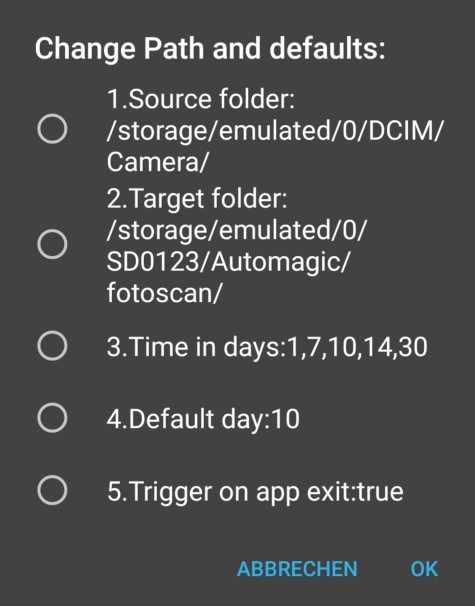The width and height of the screenshot is (475, 606).
Task: Pick the Default day radio circle
Action: (x=52, y=418)
